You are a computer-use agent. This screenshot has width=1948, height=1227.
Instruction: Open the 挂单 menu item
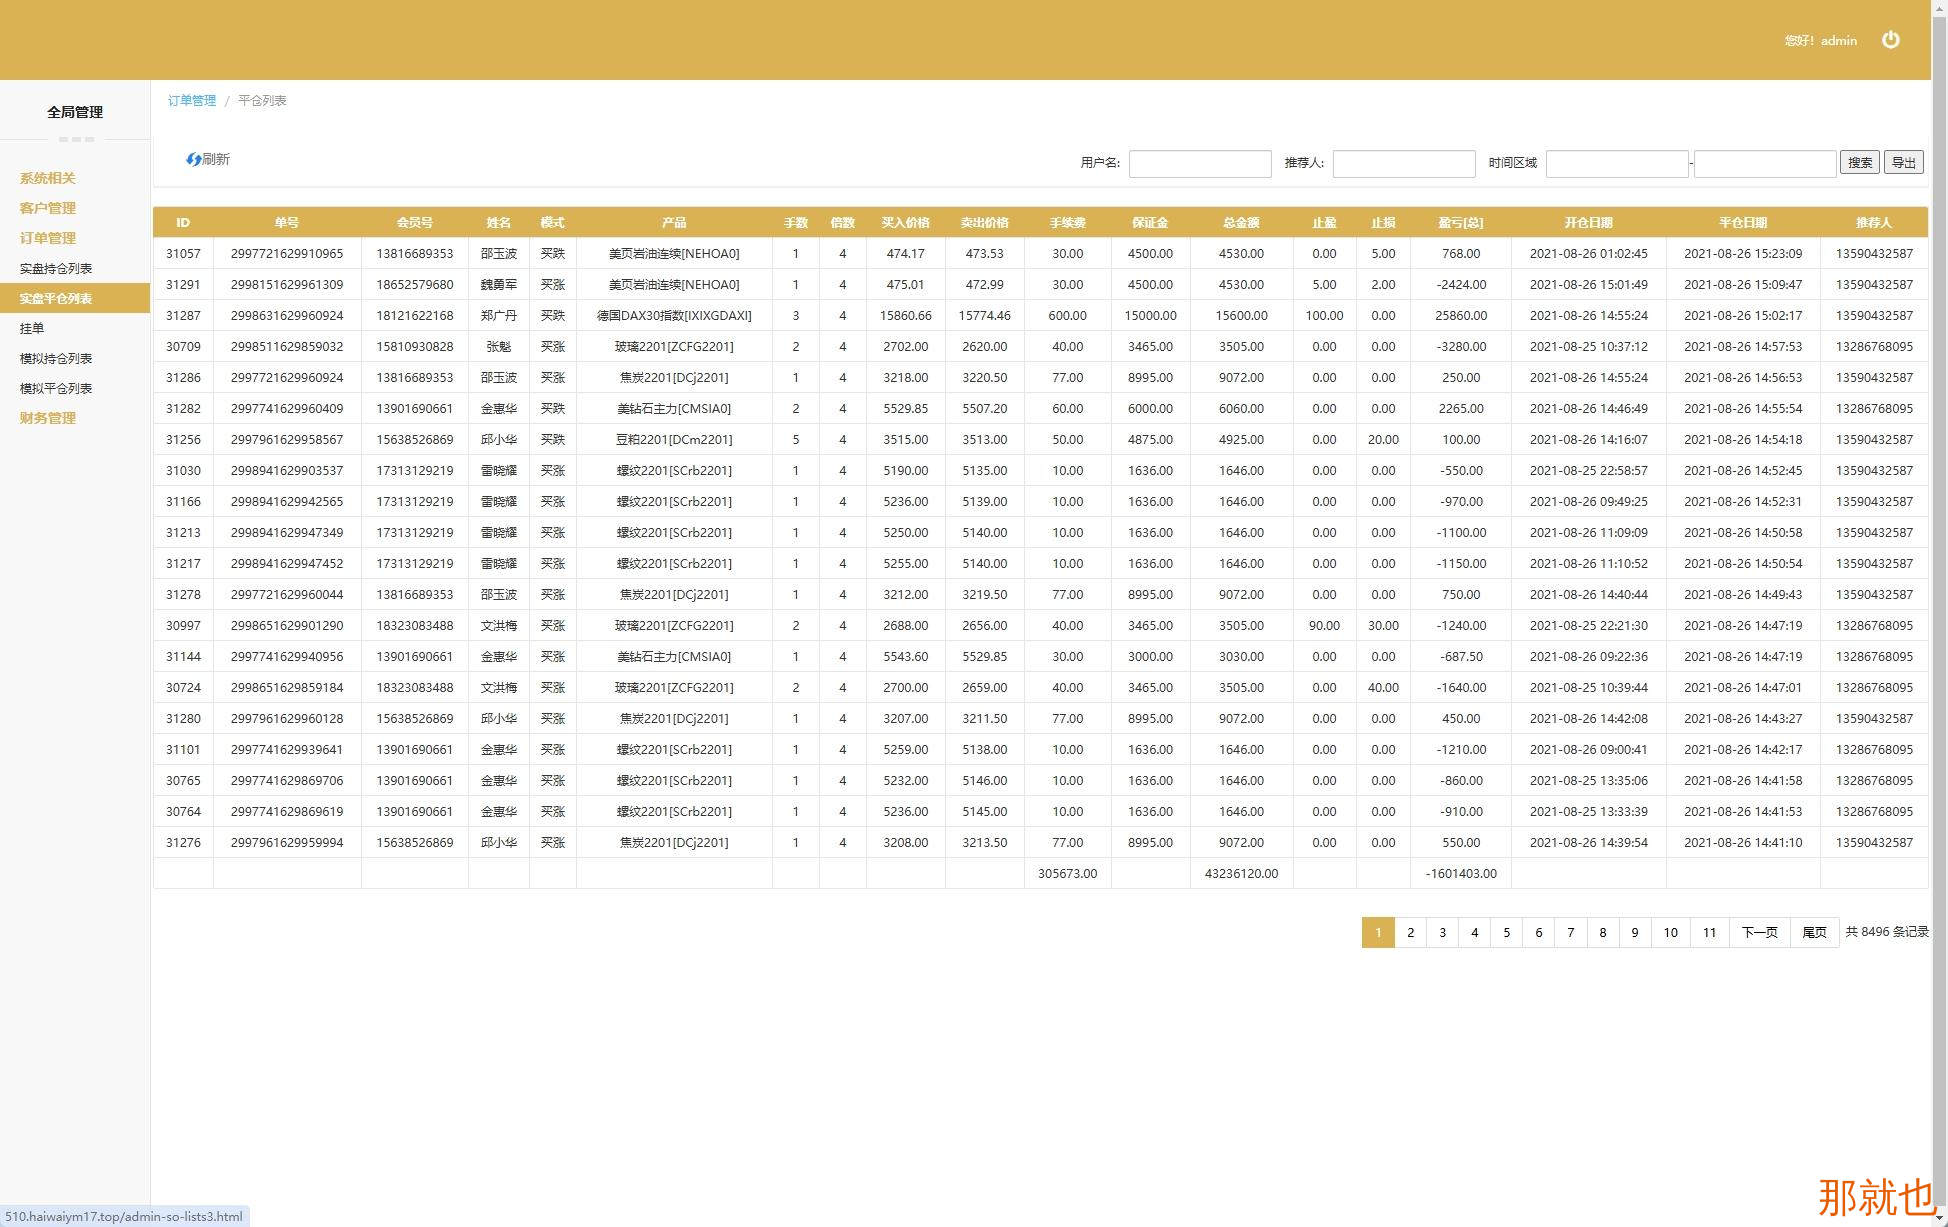pyautogui.click(x=32, y=328)
